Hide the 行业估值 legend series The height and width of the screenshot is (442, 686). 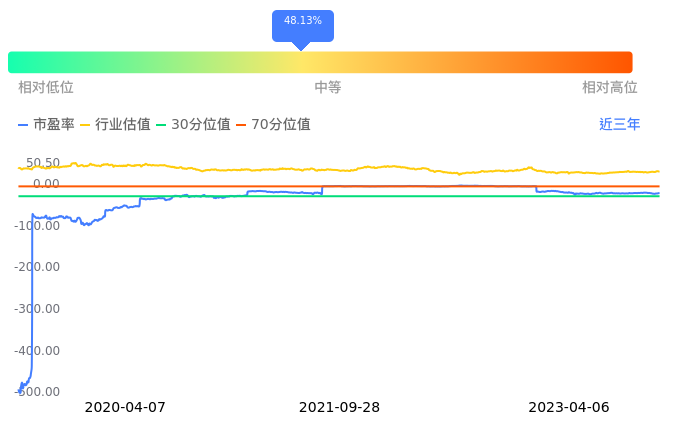(x=115, y=125)
